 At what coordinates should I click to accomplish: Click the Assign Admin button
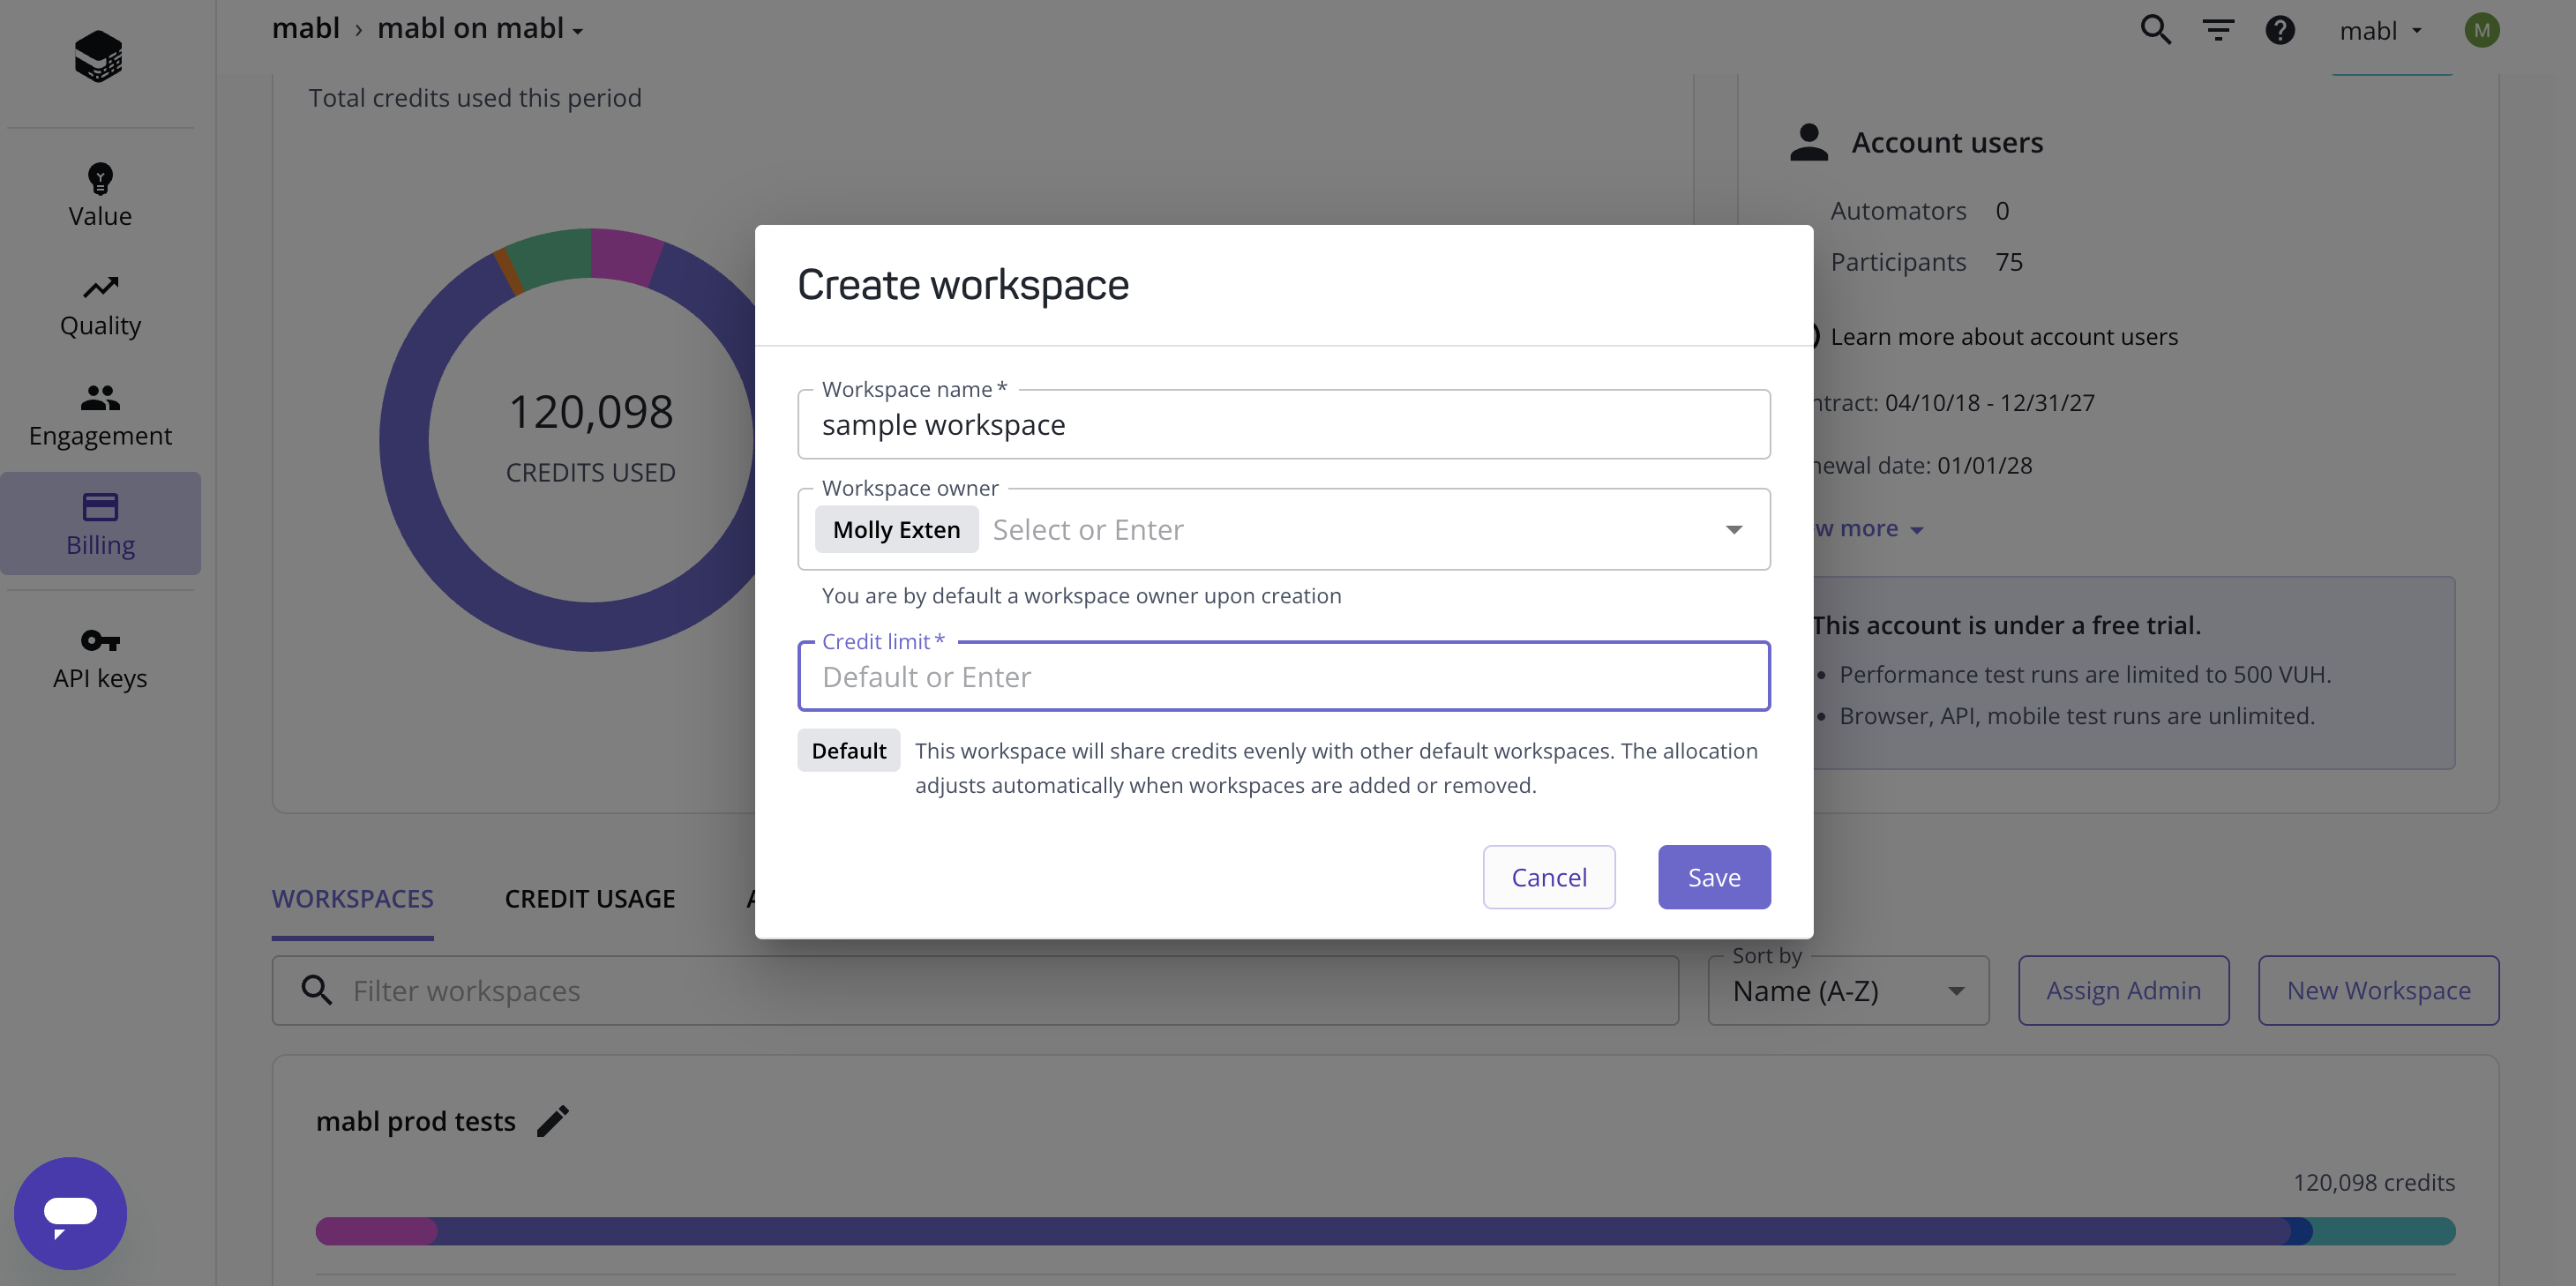click(2123, 990)
